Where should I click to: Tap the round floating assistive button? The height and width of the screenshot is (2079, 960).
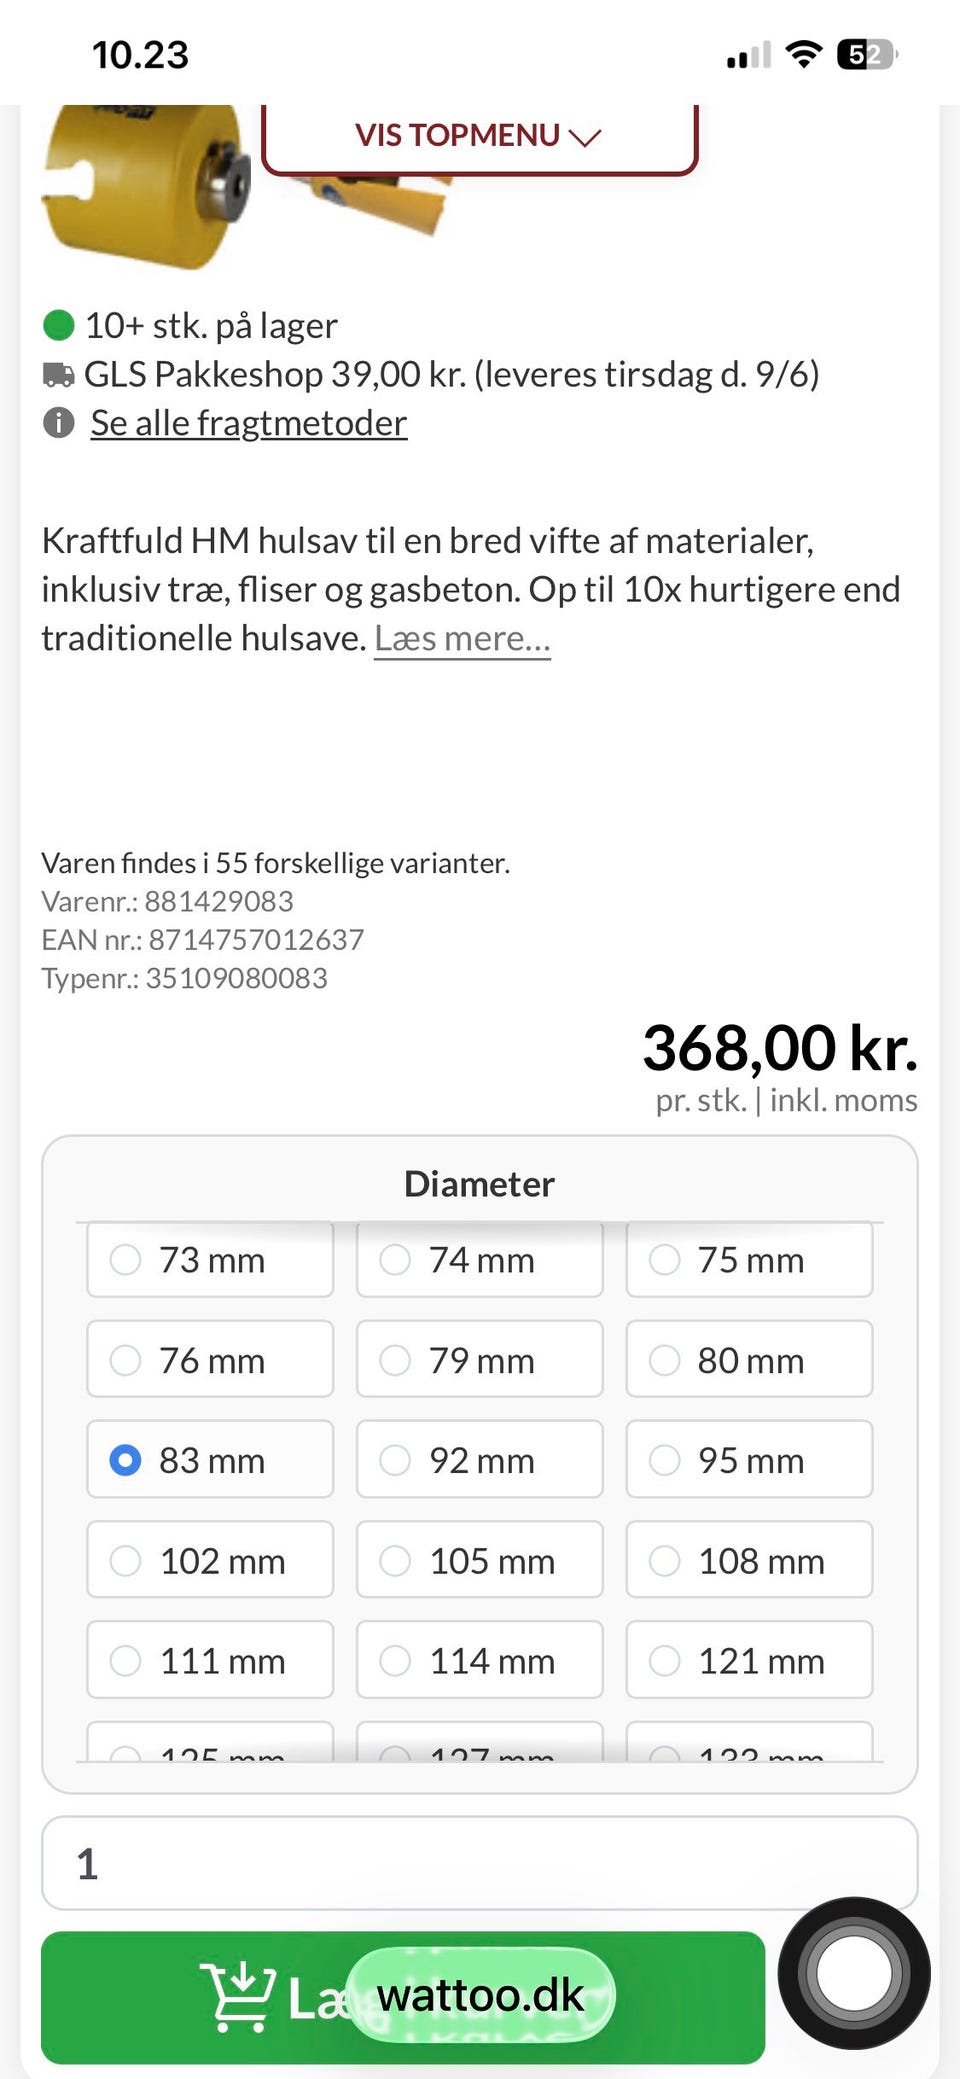(x=854, y=1973)
